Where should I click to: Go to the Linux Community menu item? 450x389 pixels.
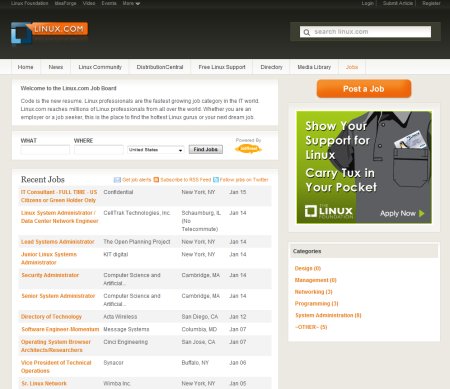pos(100,67)
